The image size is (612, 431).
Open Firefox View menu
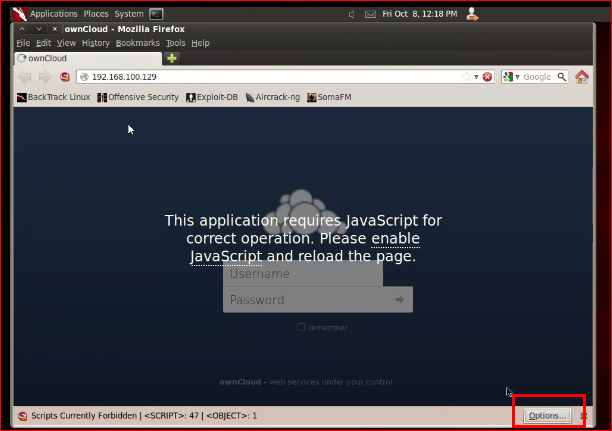click(66, 43)
